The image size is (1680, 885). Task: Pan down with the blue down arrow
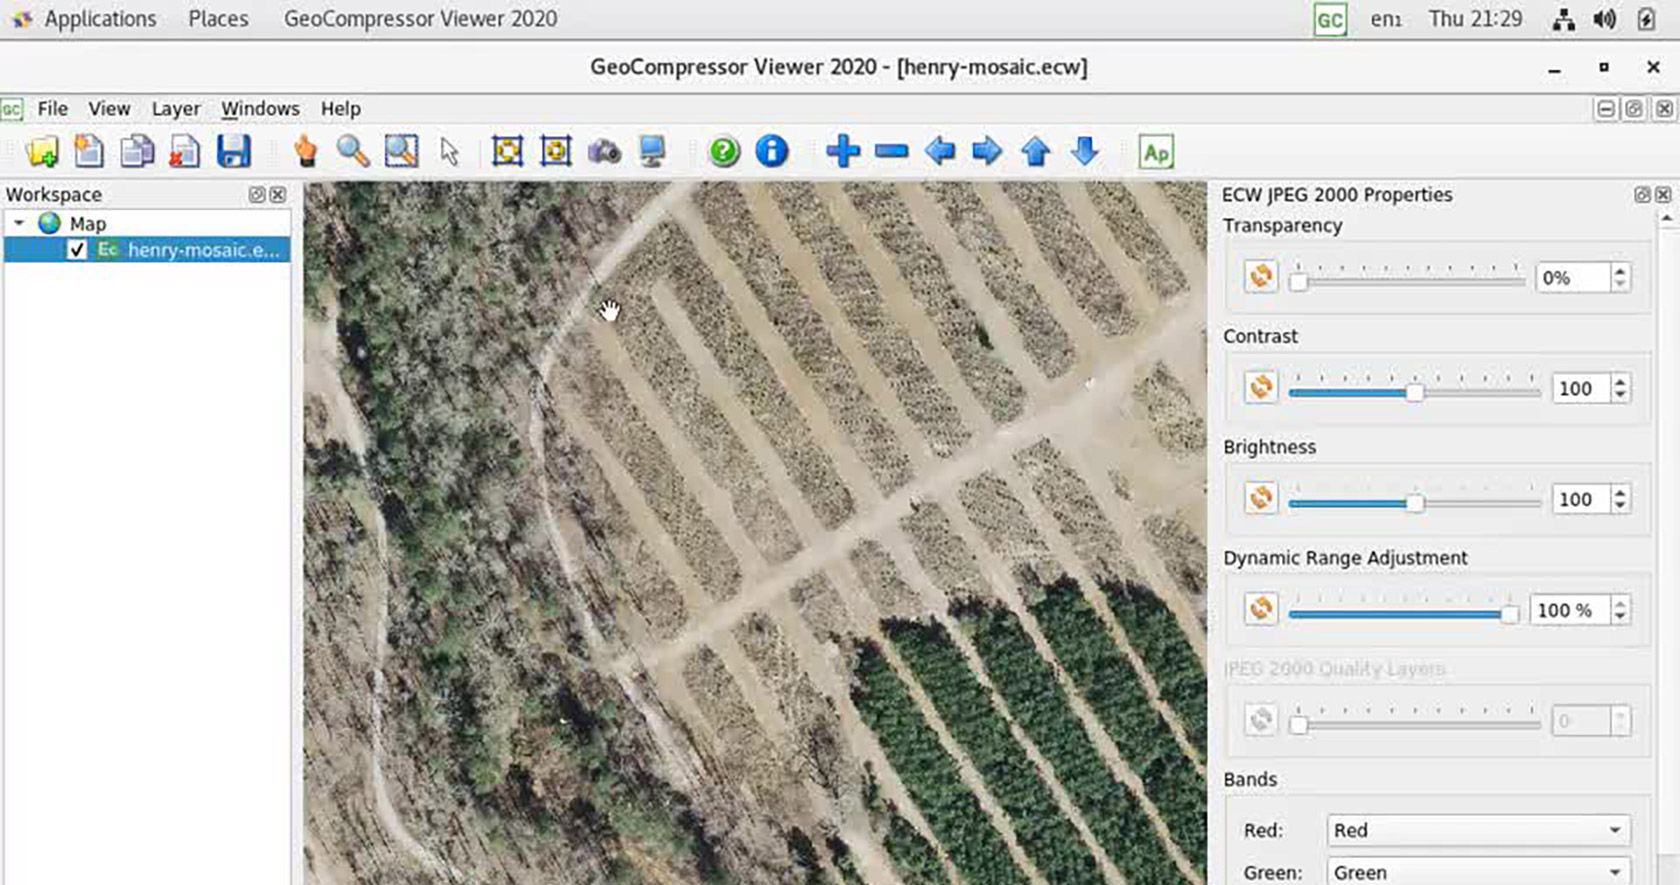point(1084,151)
